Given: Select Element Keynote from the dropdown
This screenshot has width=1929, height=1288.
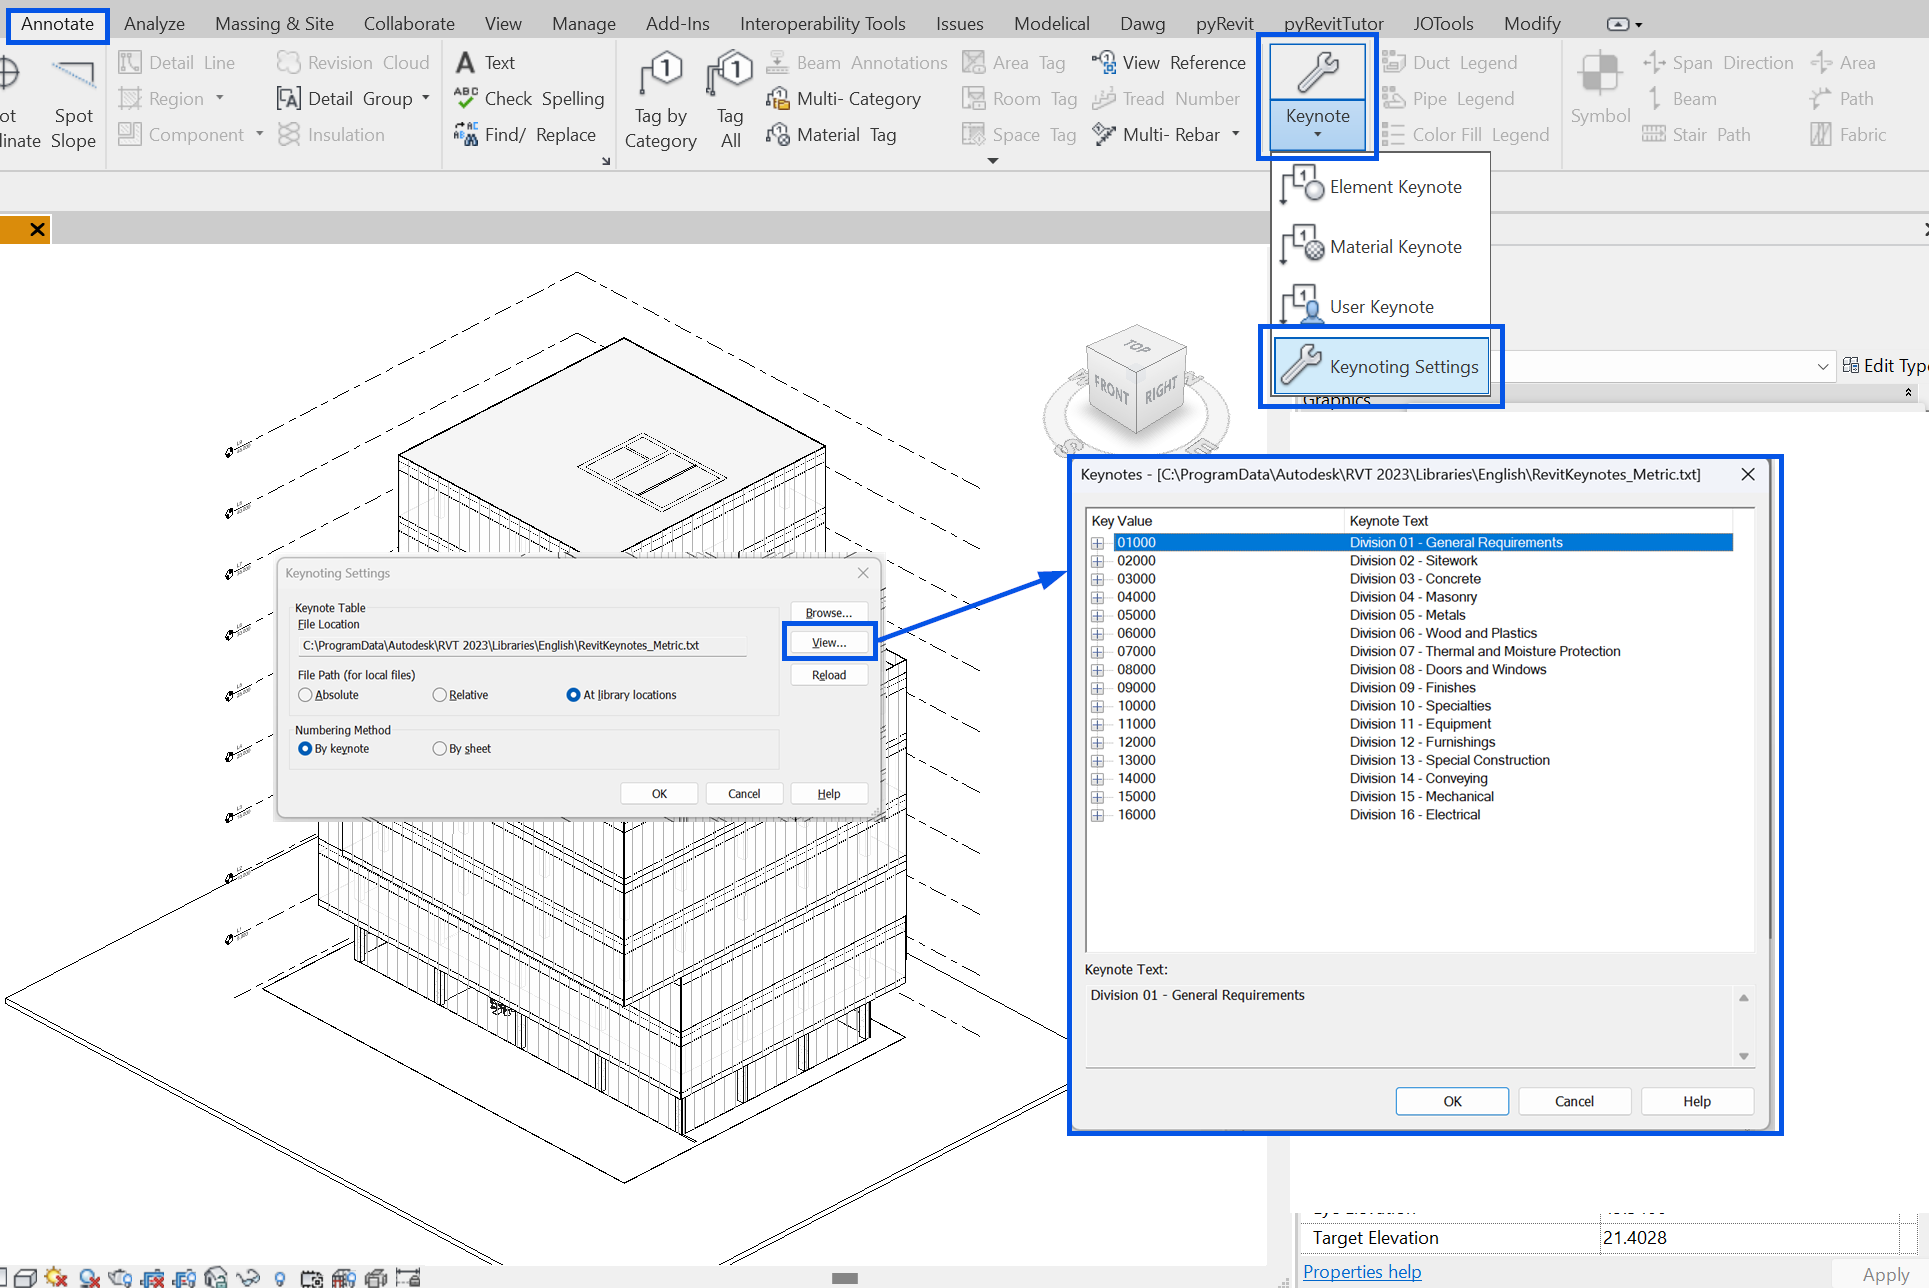Looking at the screenshot, I should (1380, 187).
